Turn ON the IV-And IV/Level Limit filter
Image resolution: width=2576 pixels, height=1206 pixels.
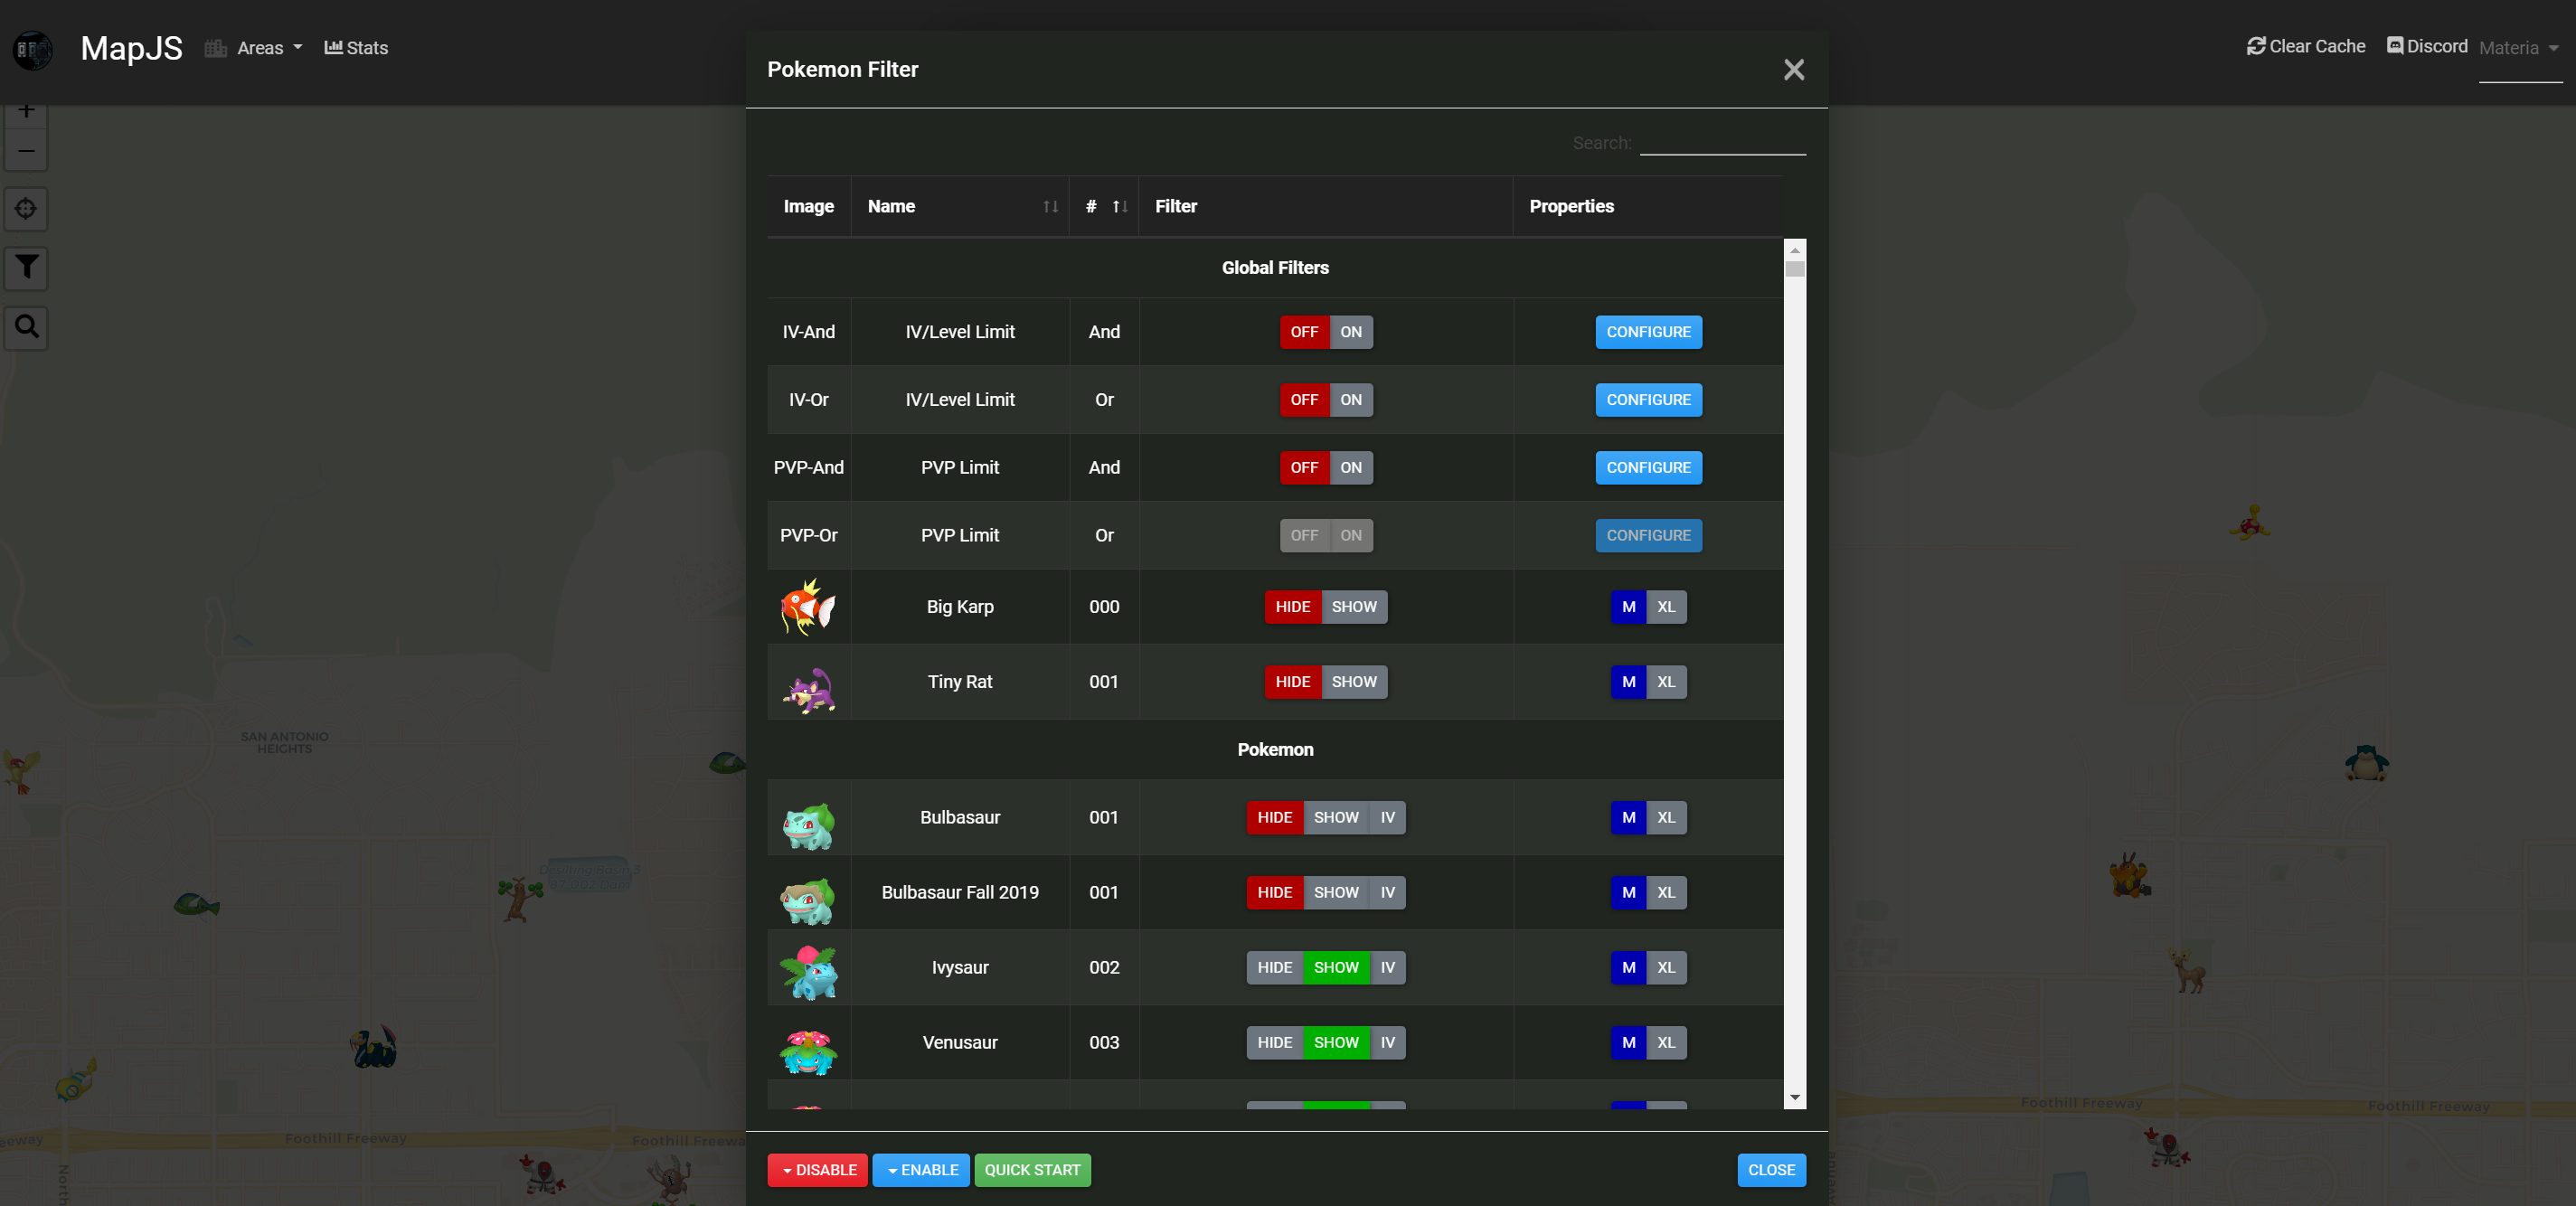[x=1350, y=332]
